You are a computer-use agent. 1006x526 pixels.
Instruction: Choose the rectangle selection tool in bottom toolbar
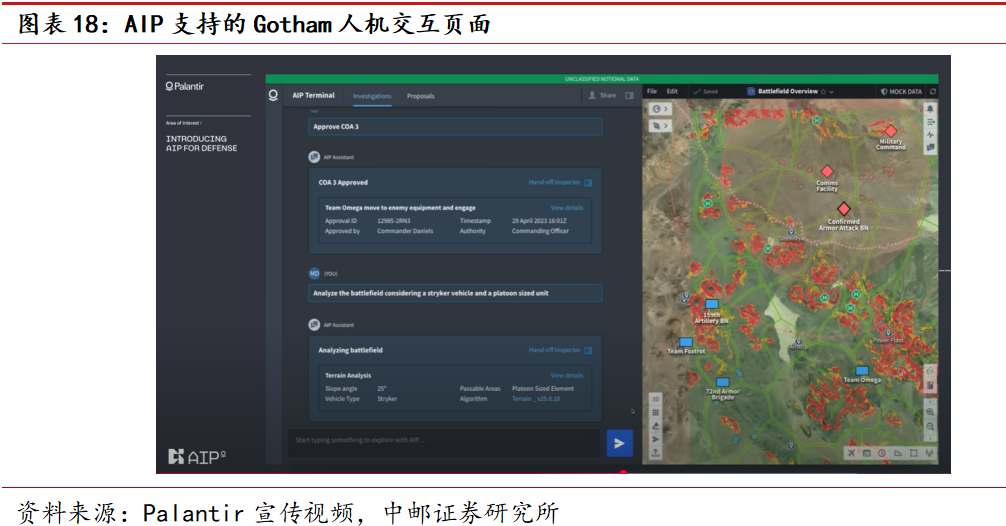[914, 453]
